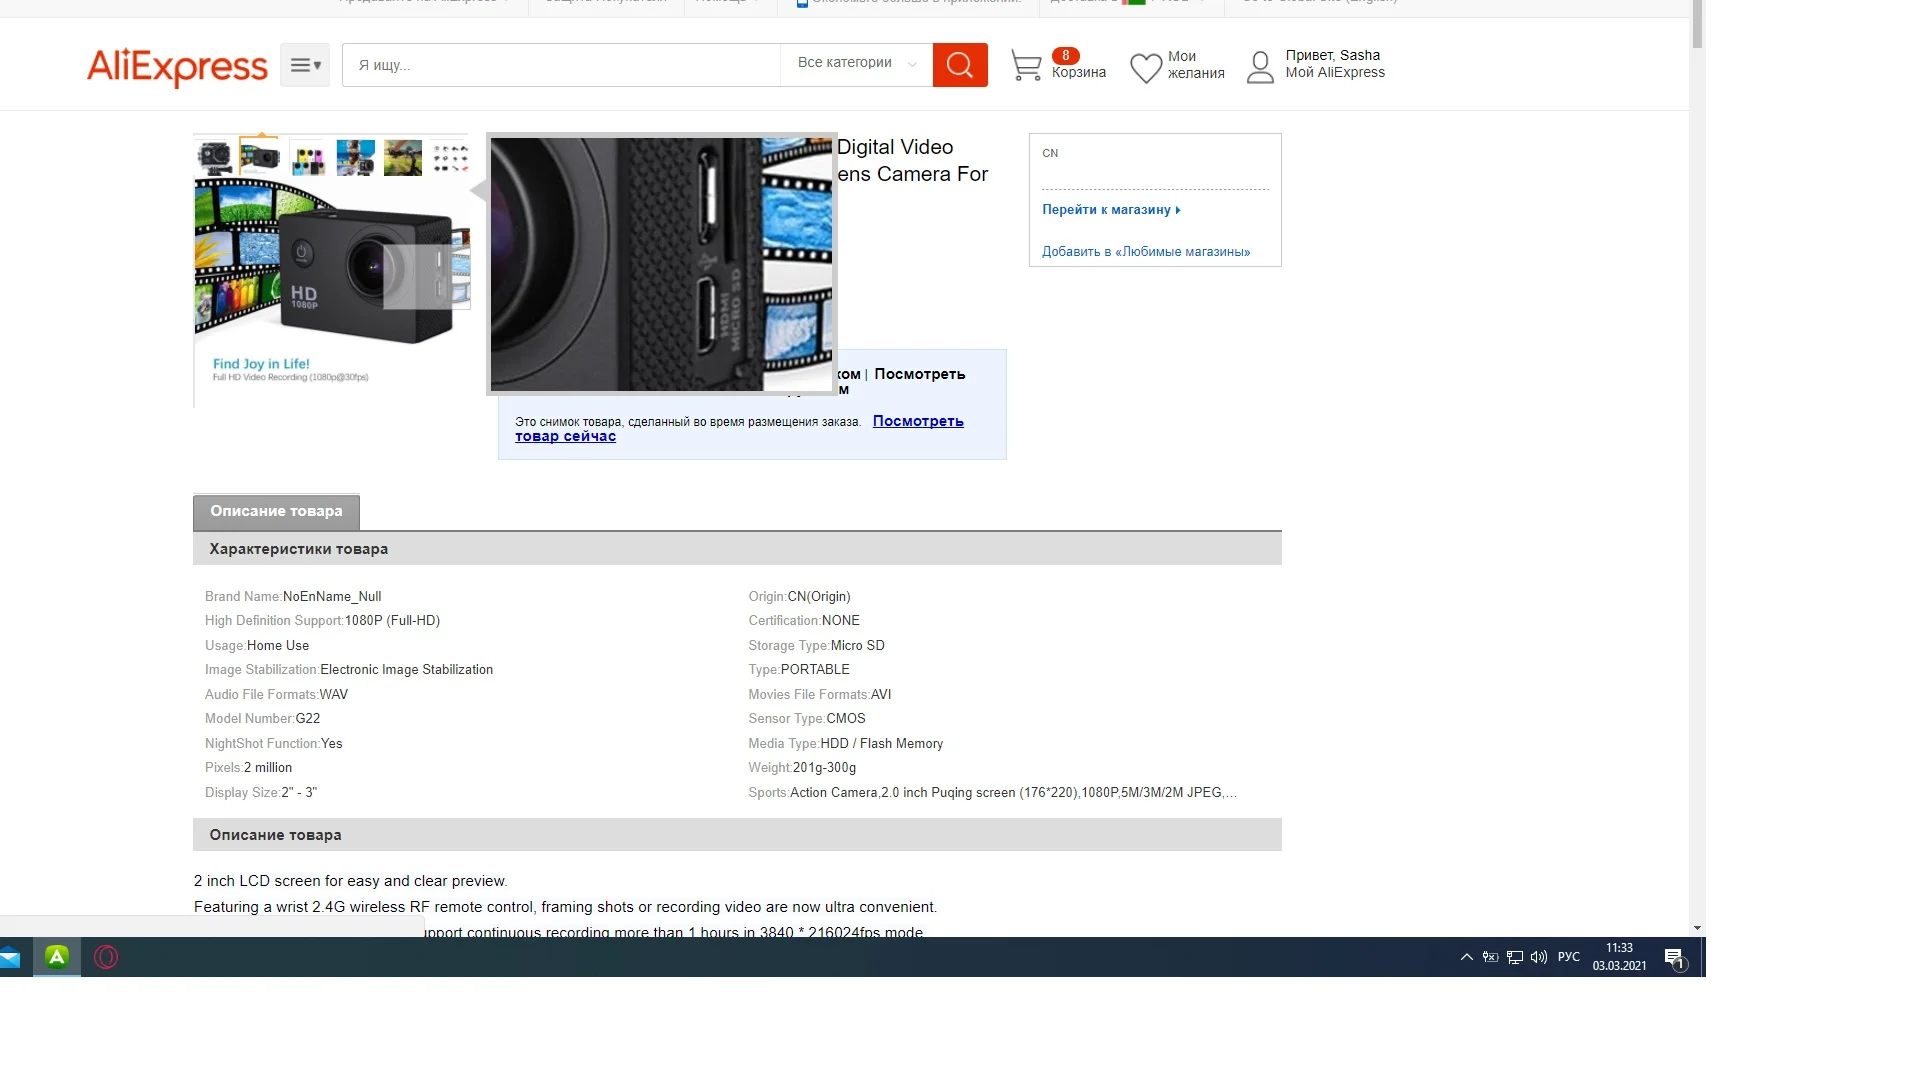Open the Opera browser taskbar icon
This screenshot has width=1920, height=1080.
click(106, 957)
